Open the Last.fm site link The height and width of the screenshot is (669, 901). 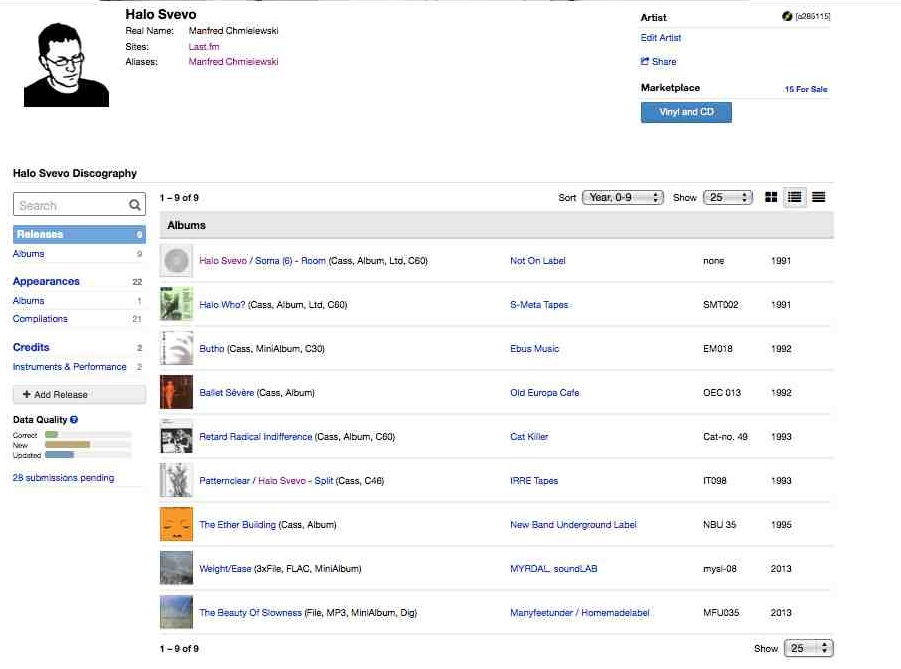(x=204, y=47)
